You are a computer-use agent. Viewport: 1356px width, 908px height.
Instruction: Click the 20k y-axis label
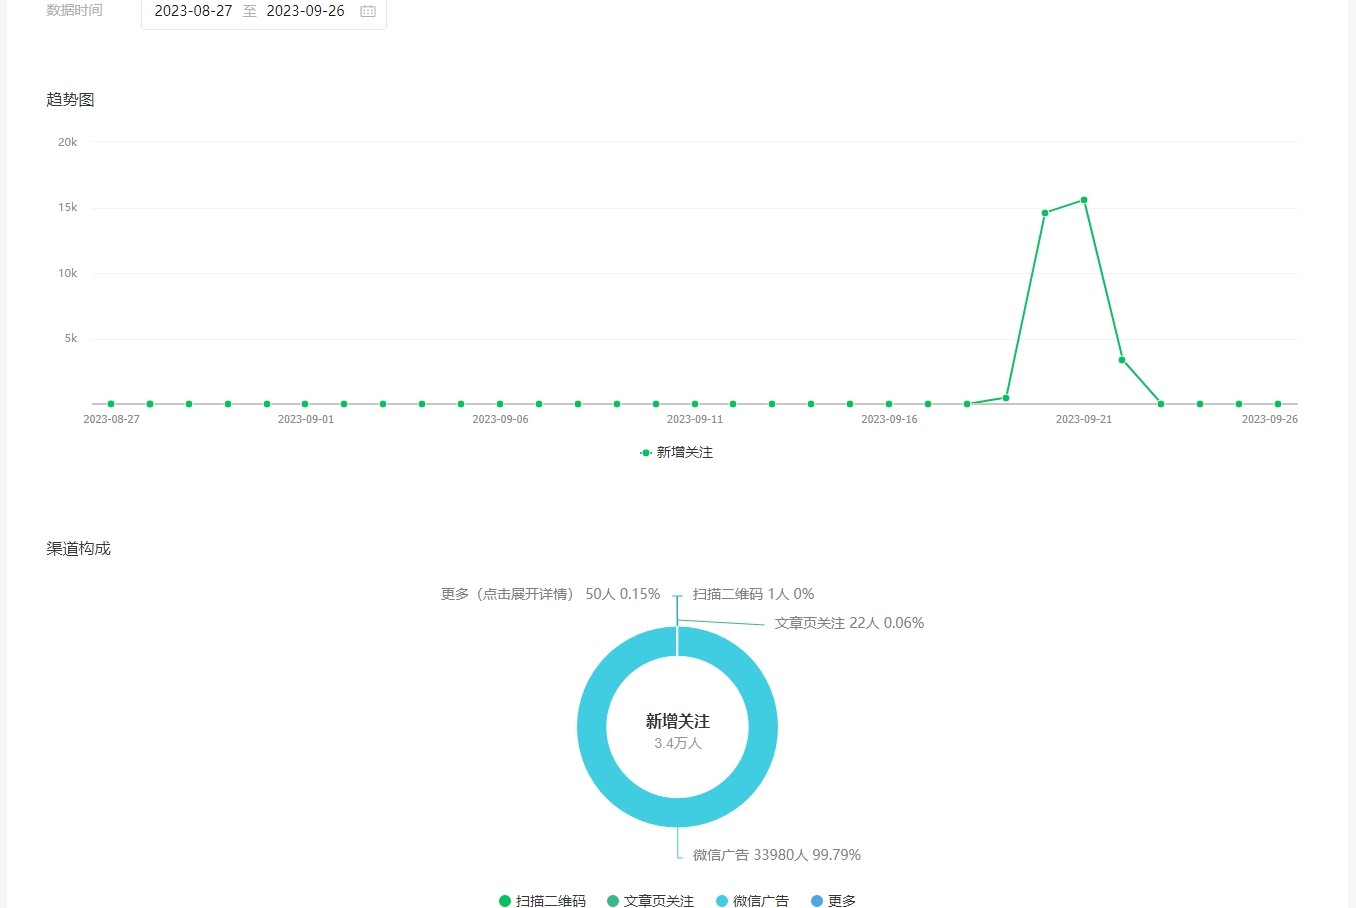click(67, 142)
